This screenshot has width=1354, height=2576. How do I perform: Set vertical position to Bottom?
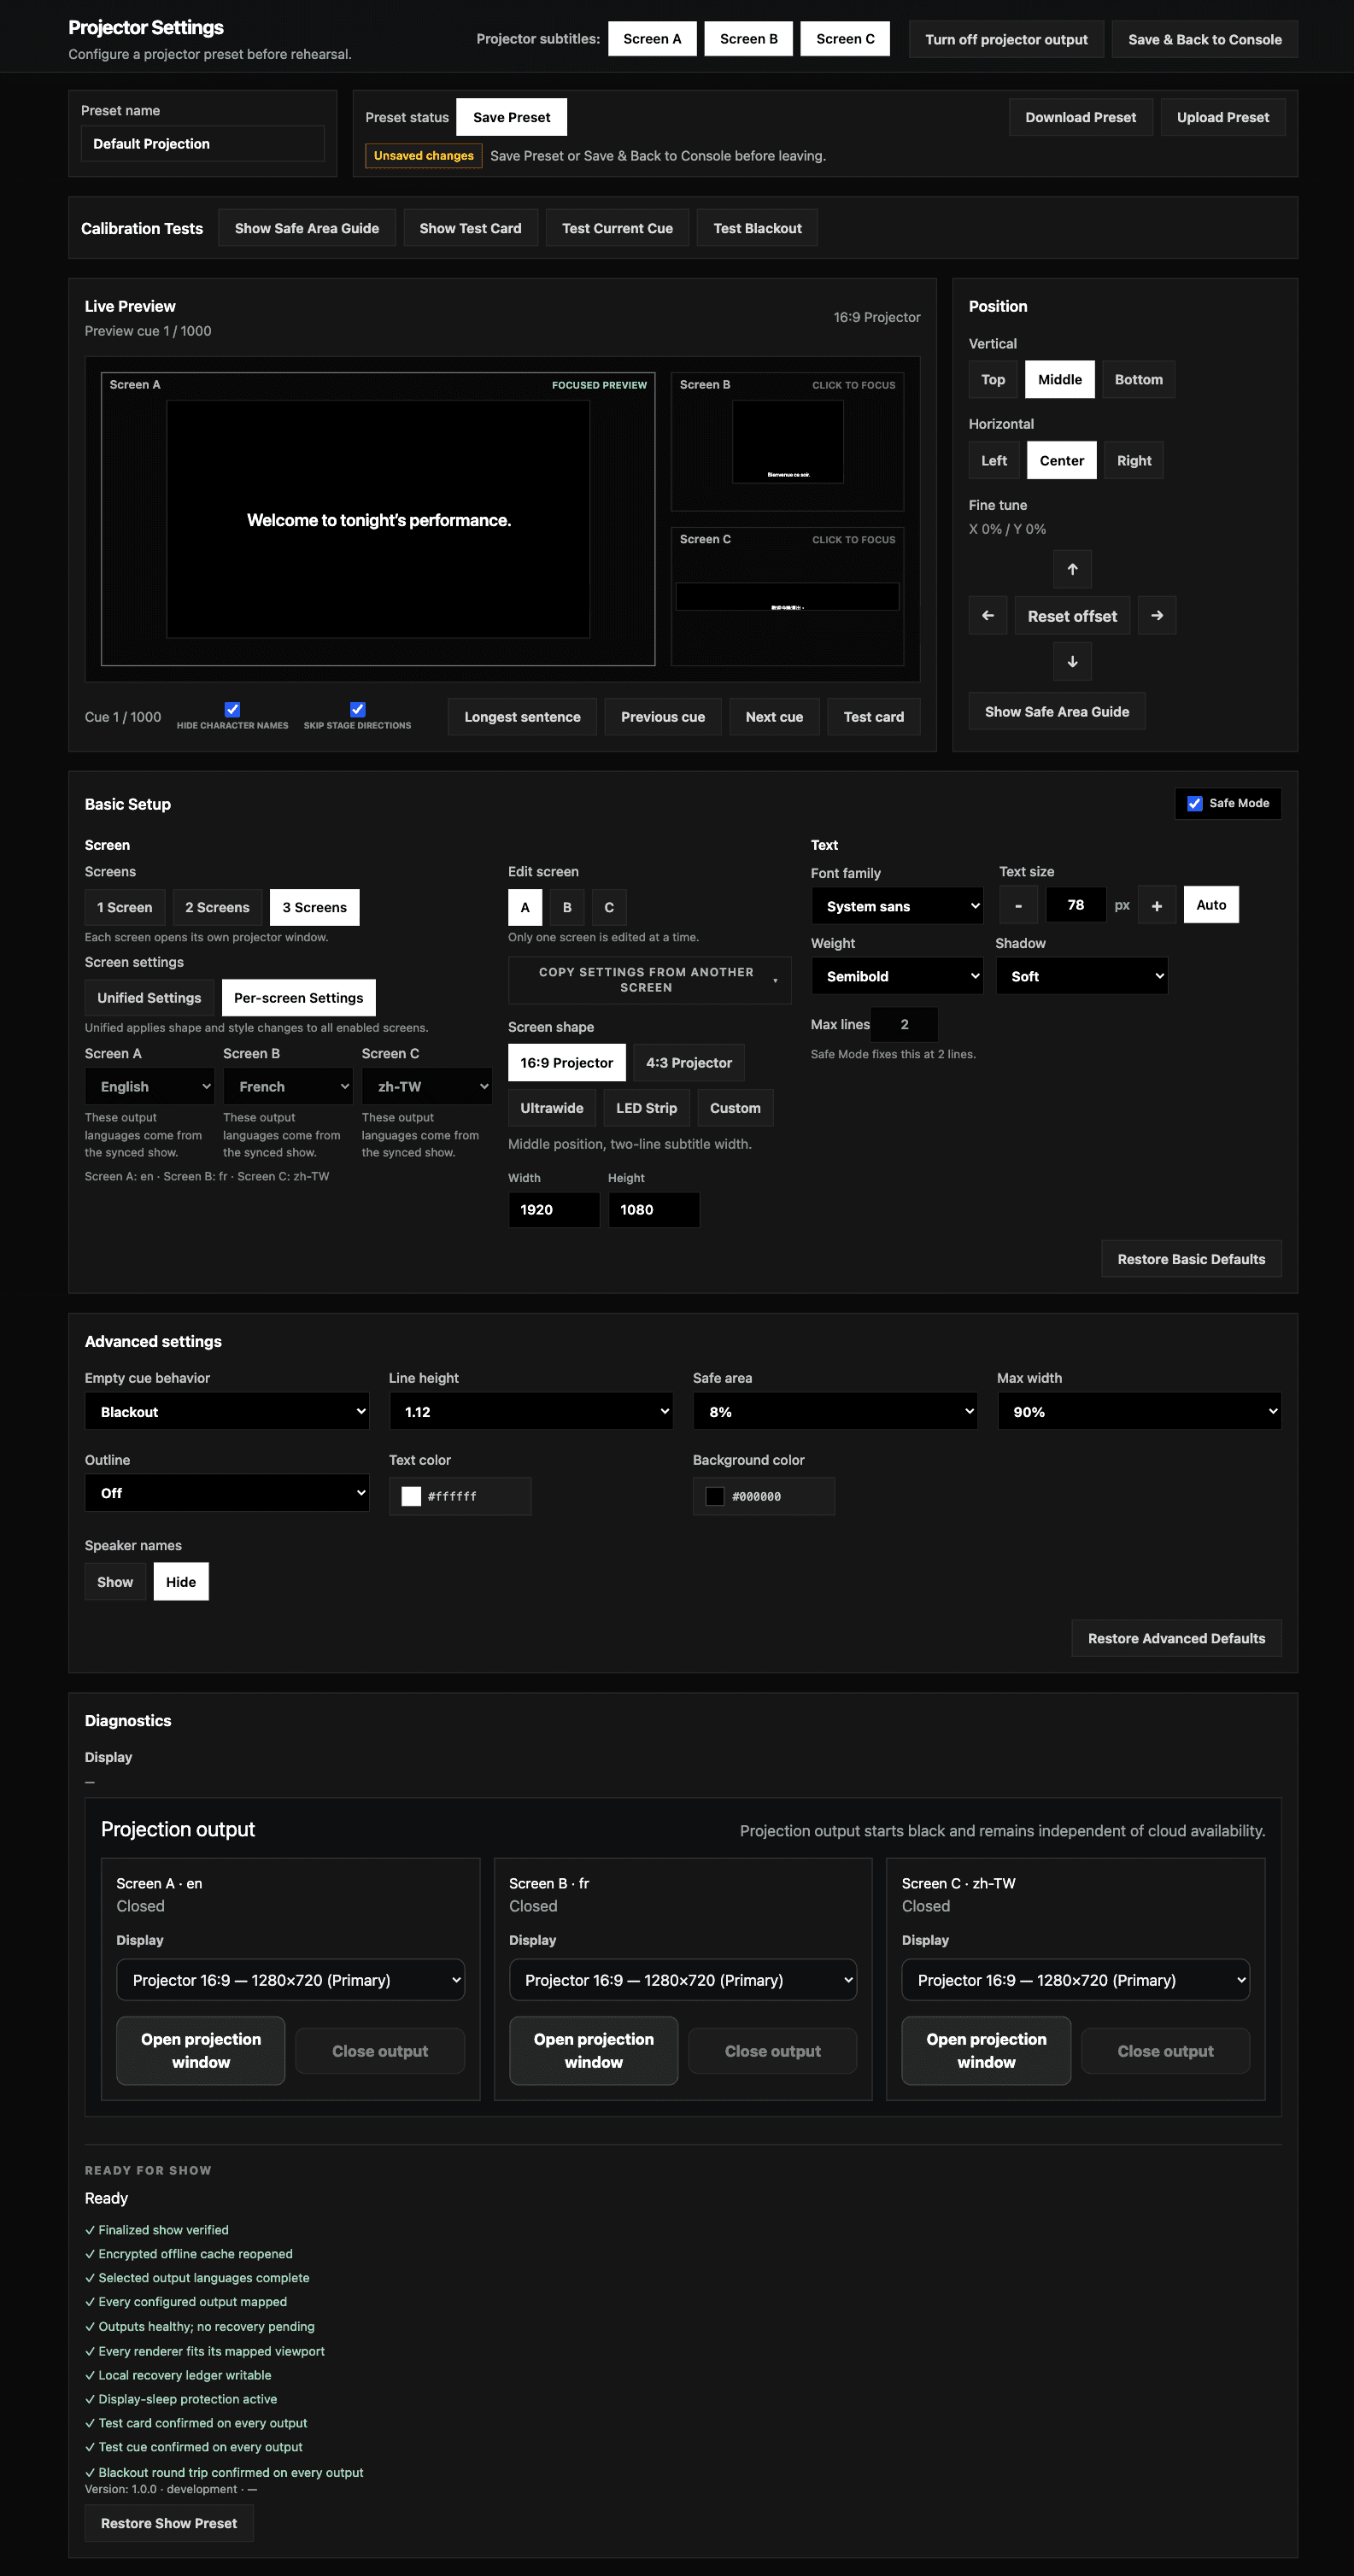pyautogui.click(x=1139, y=380)
